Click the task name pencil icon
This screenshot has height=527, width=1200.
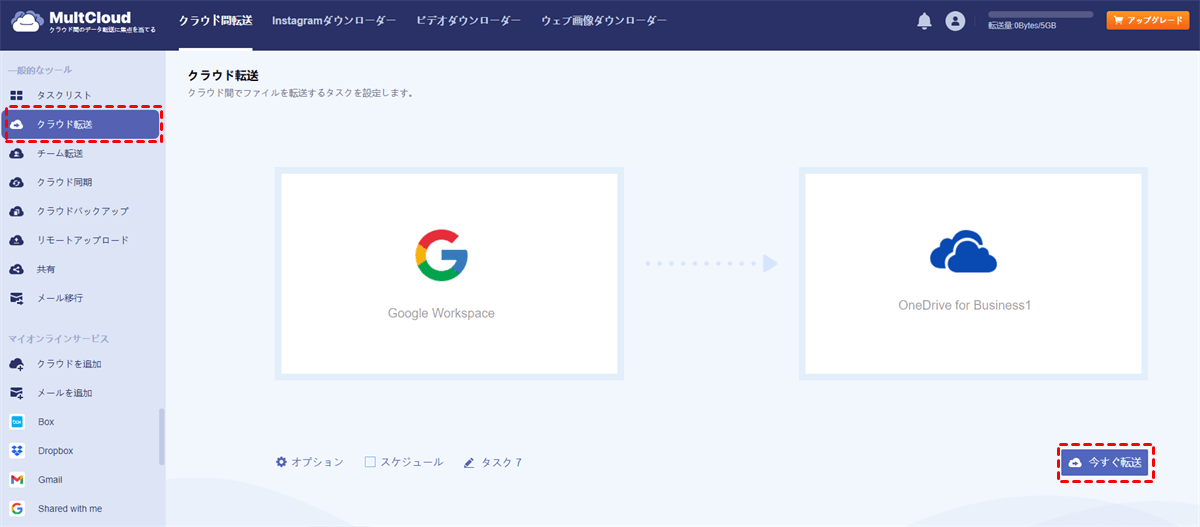(469, 462)
